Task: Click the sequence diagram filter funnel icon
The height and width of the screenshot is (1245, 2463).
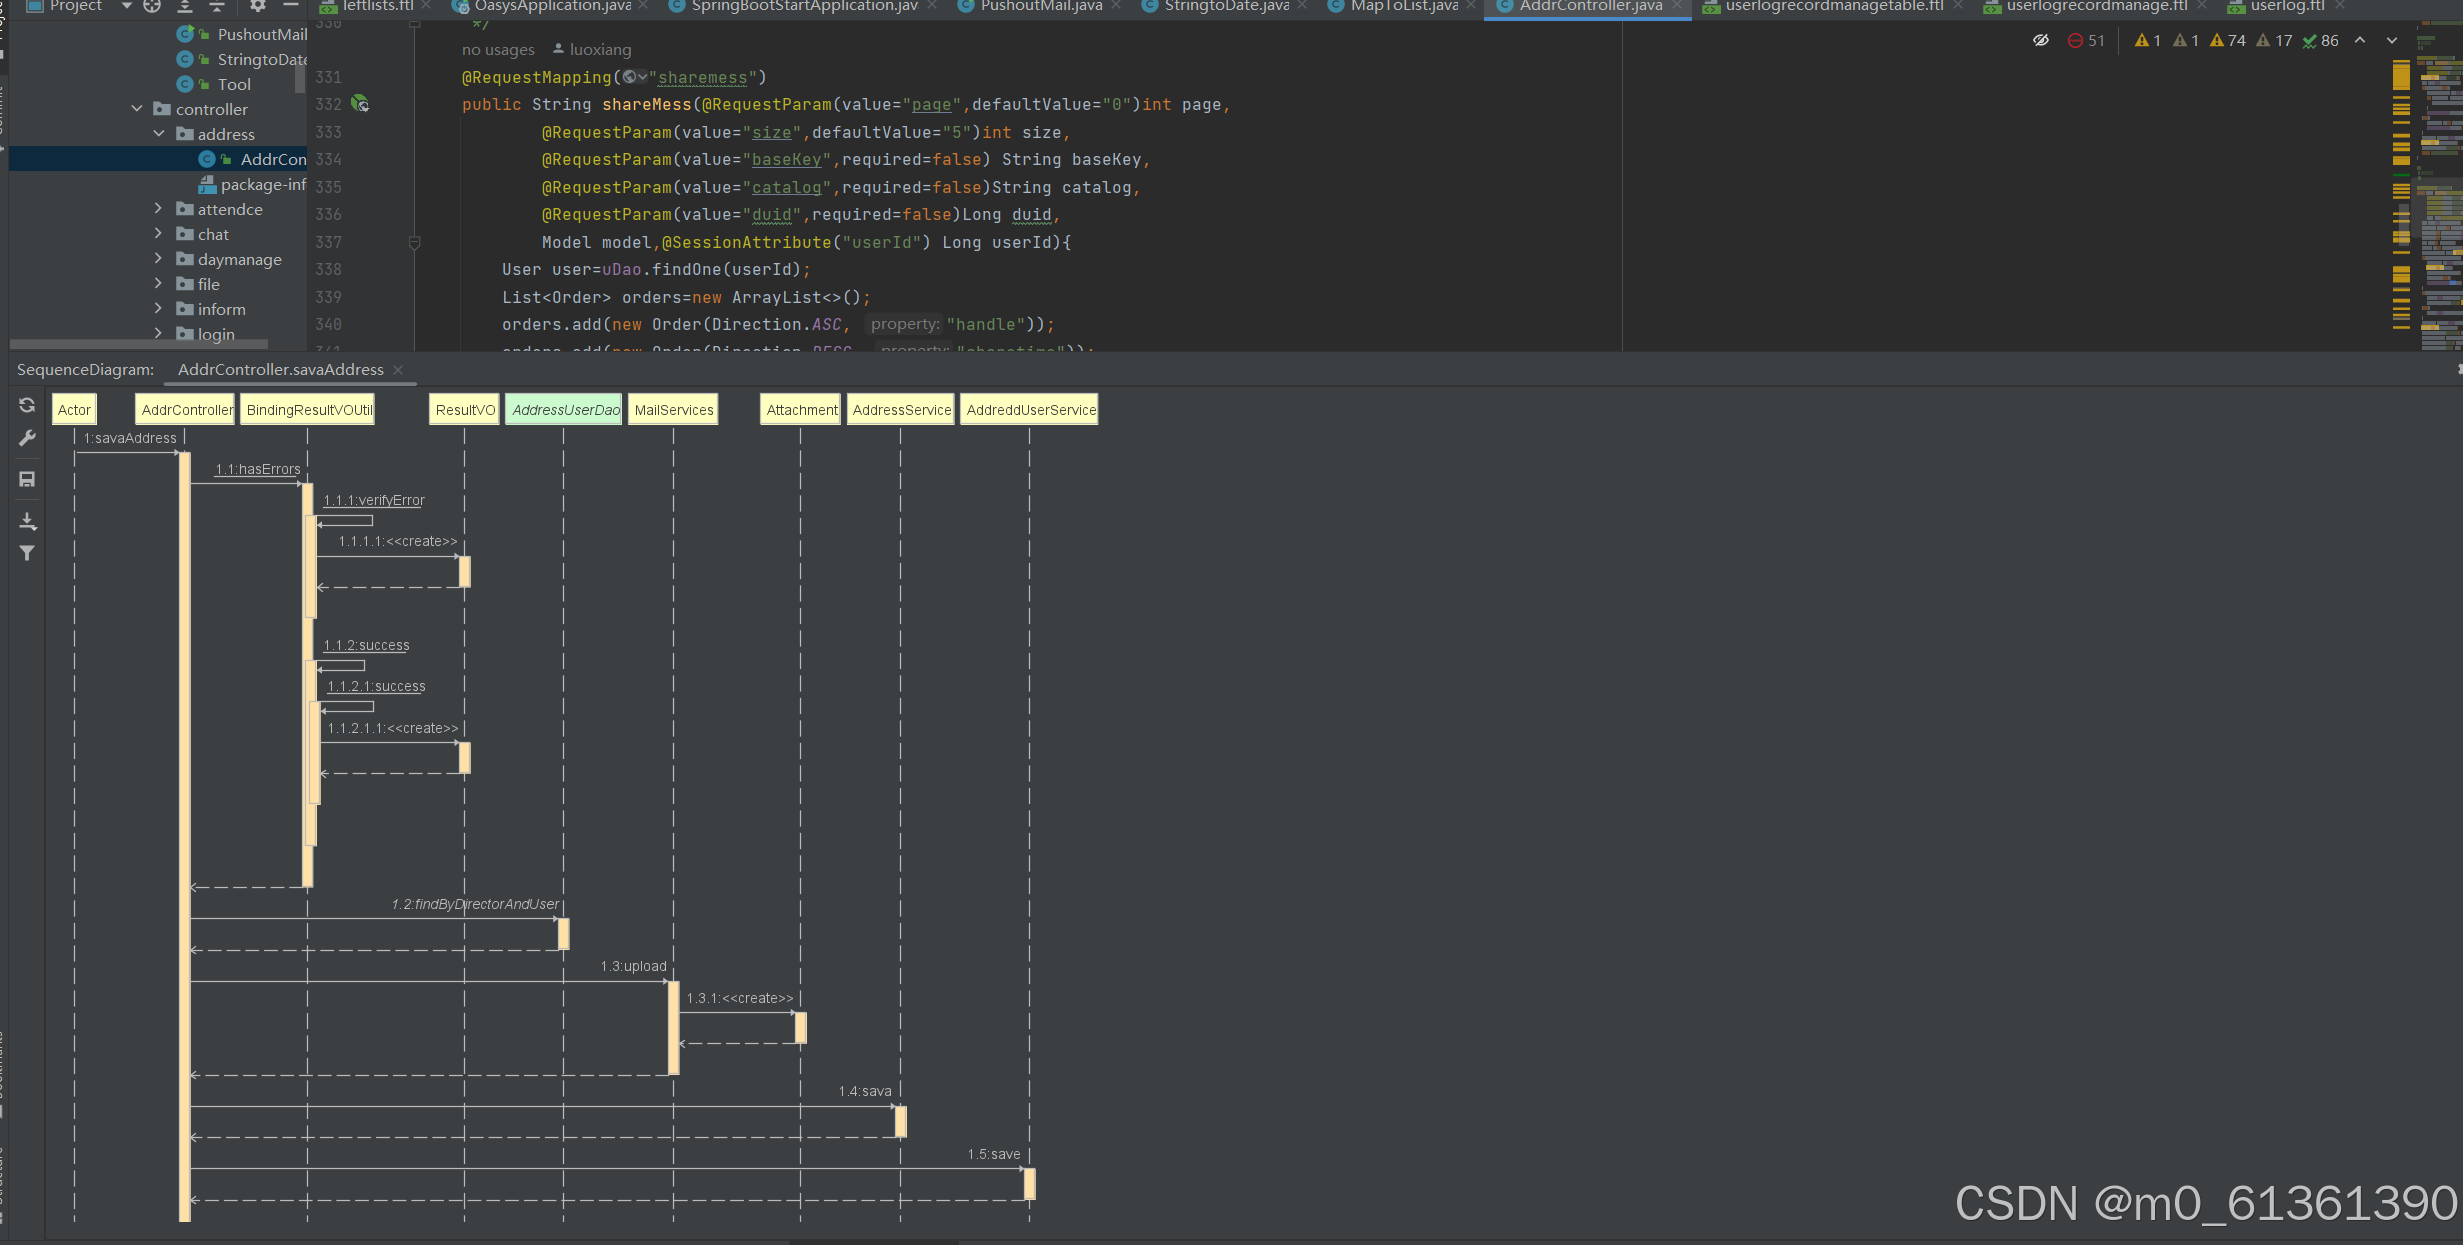Action: click(x=27, y=553)
